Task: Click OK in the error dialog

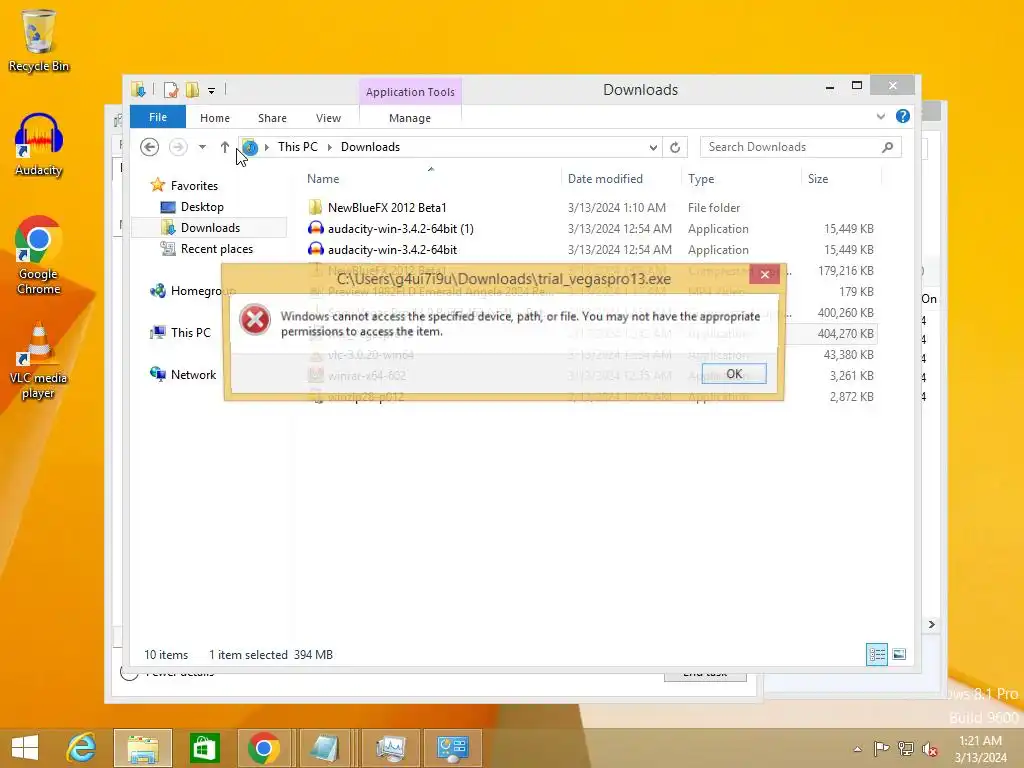Action: (733, 374)
